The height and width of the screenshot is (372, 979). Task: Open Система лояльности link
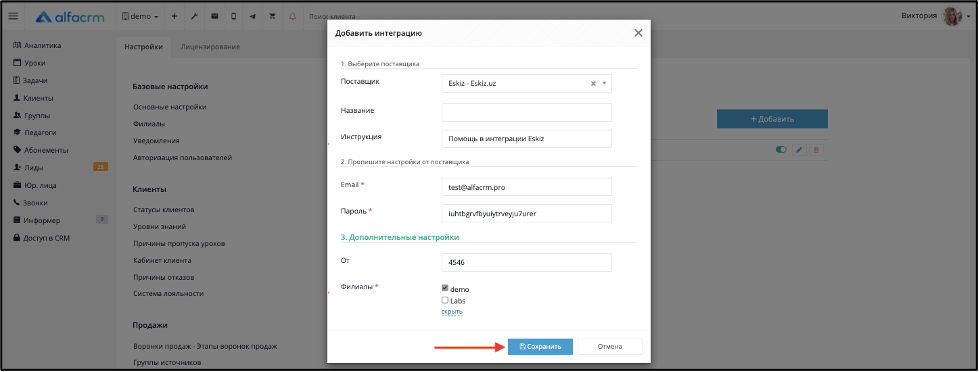168,293
